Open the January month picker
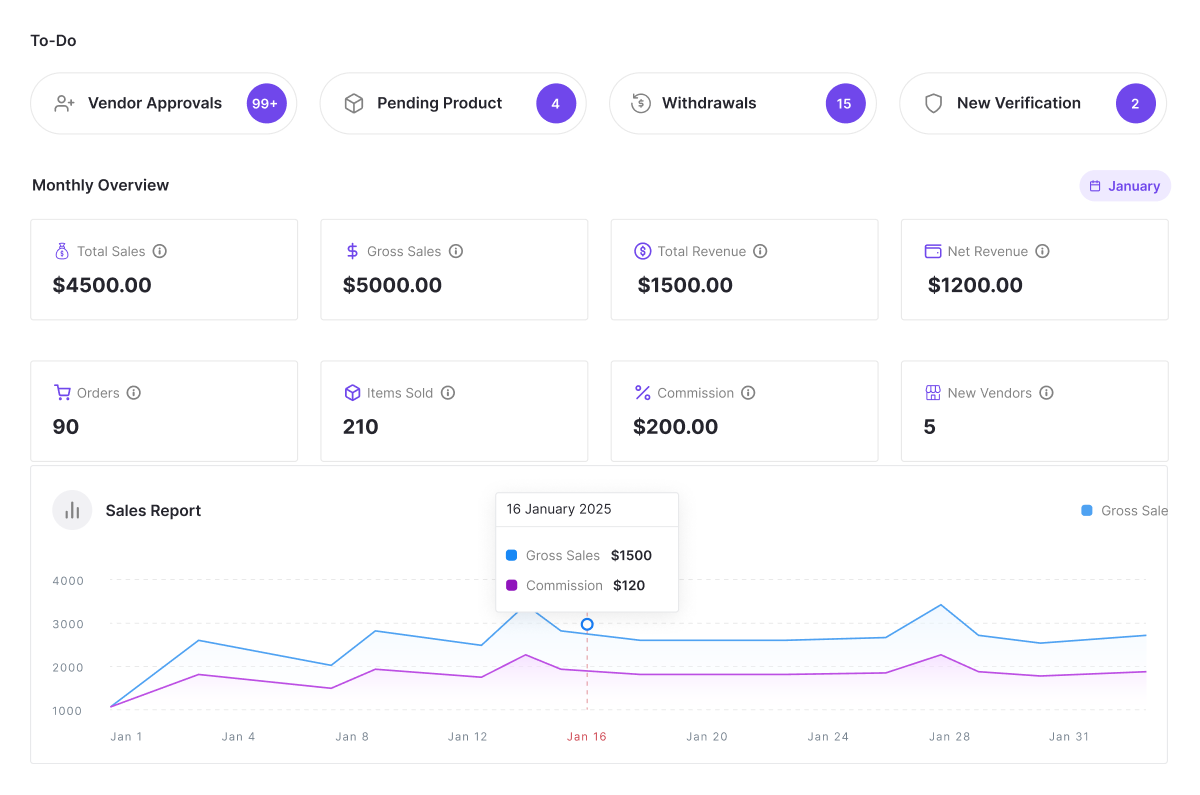 [1125, 186]
